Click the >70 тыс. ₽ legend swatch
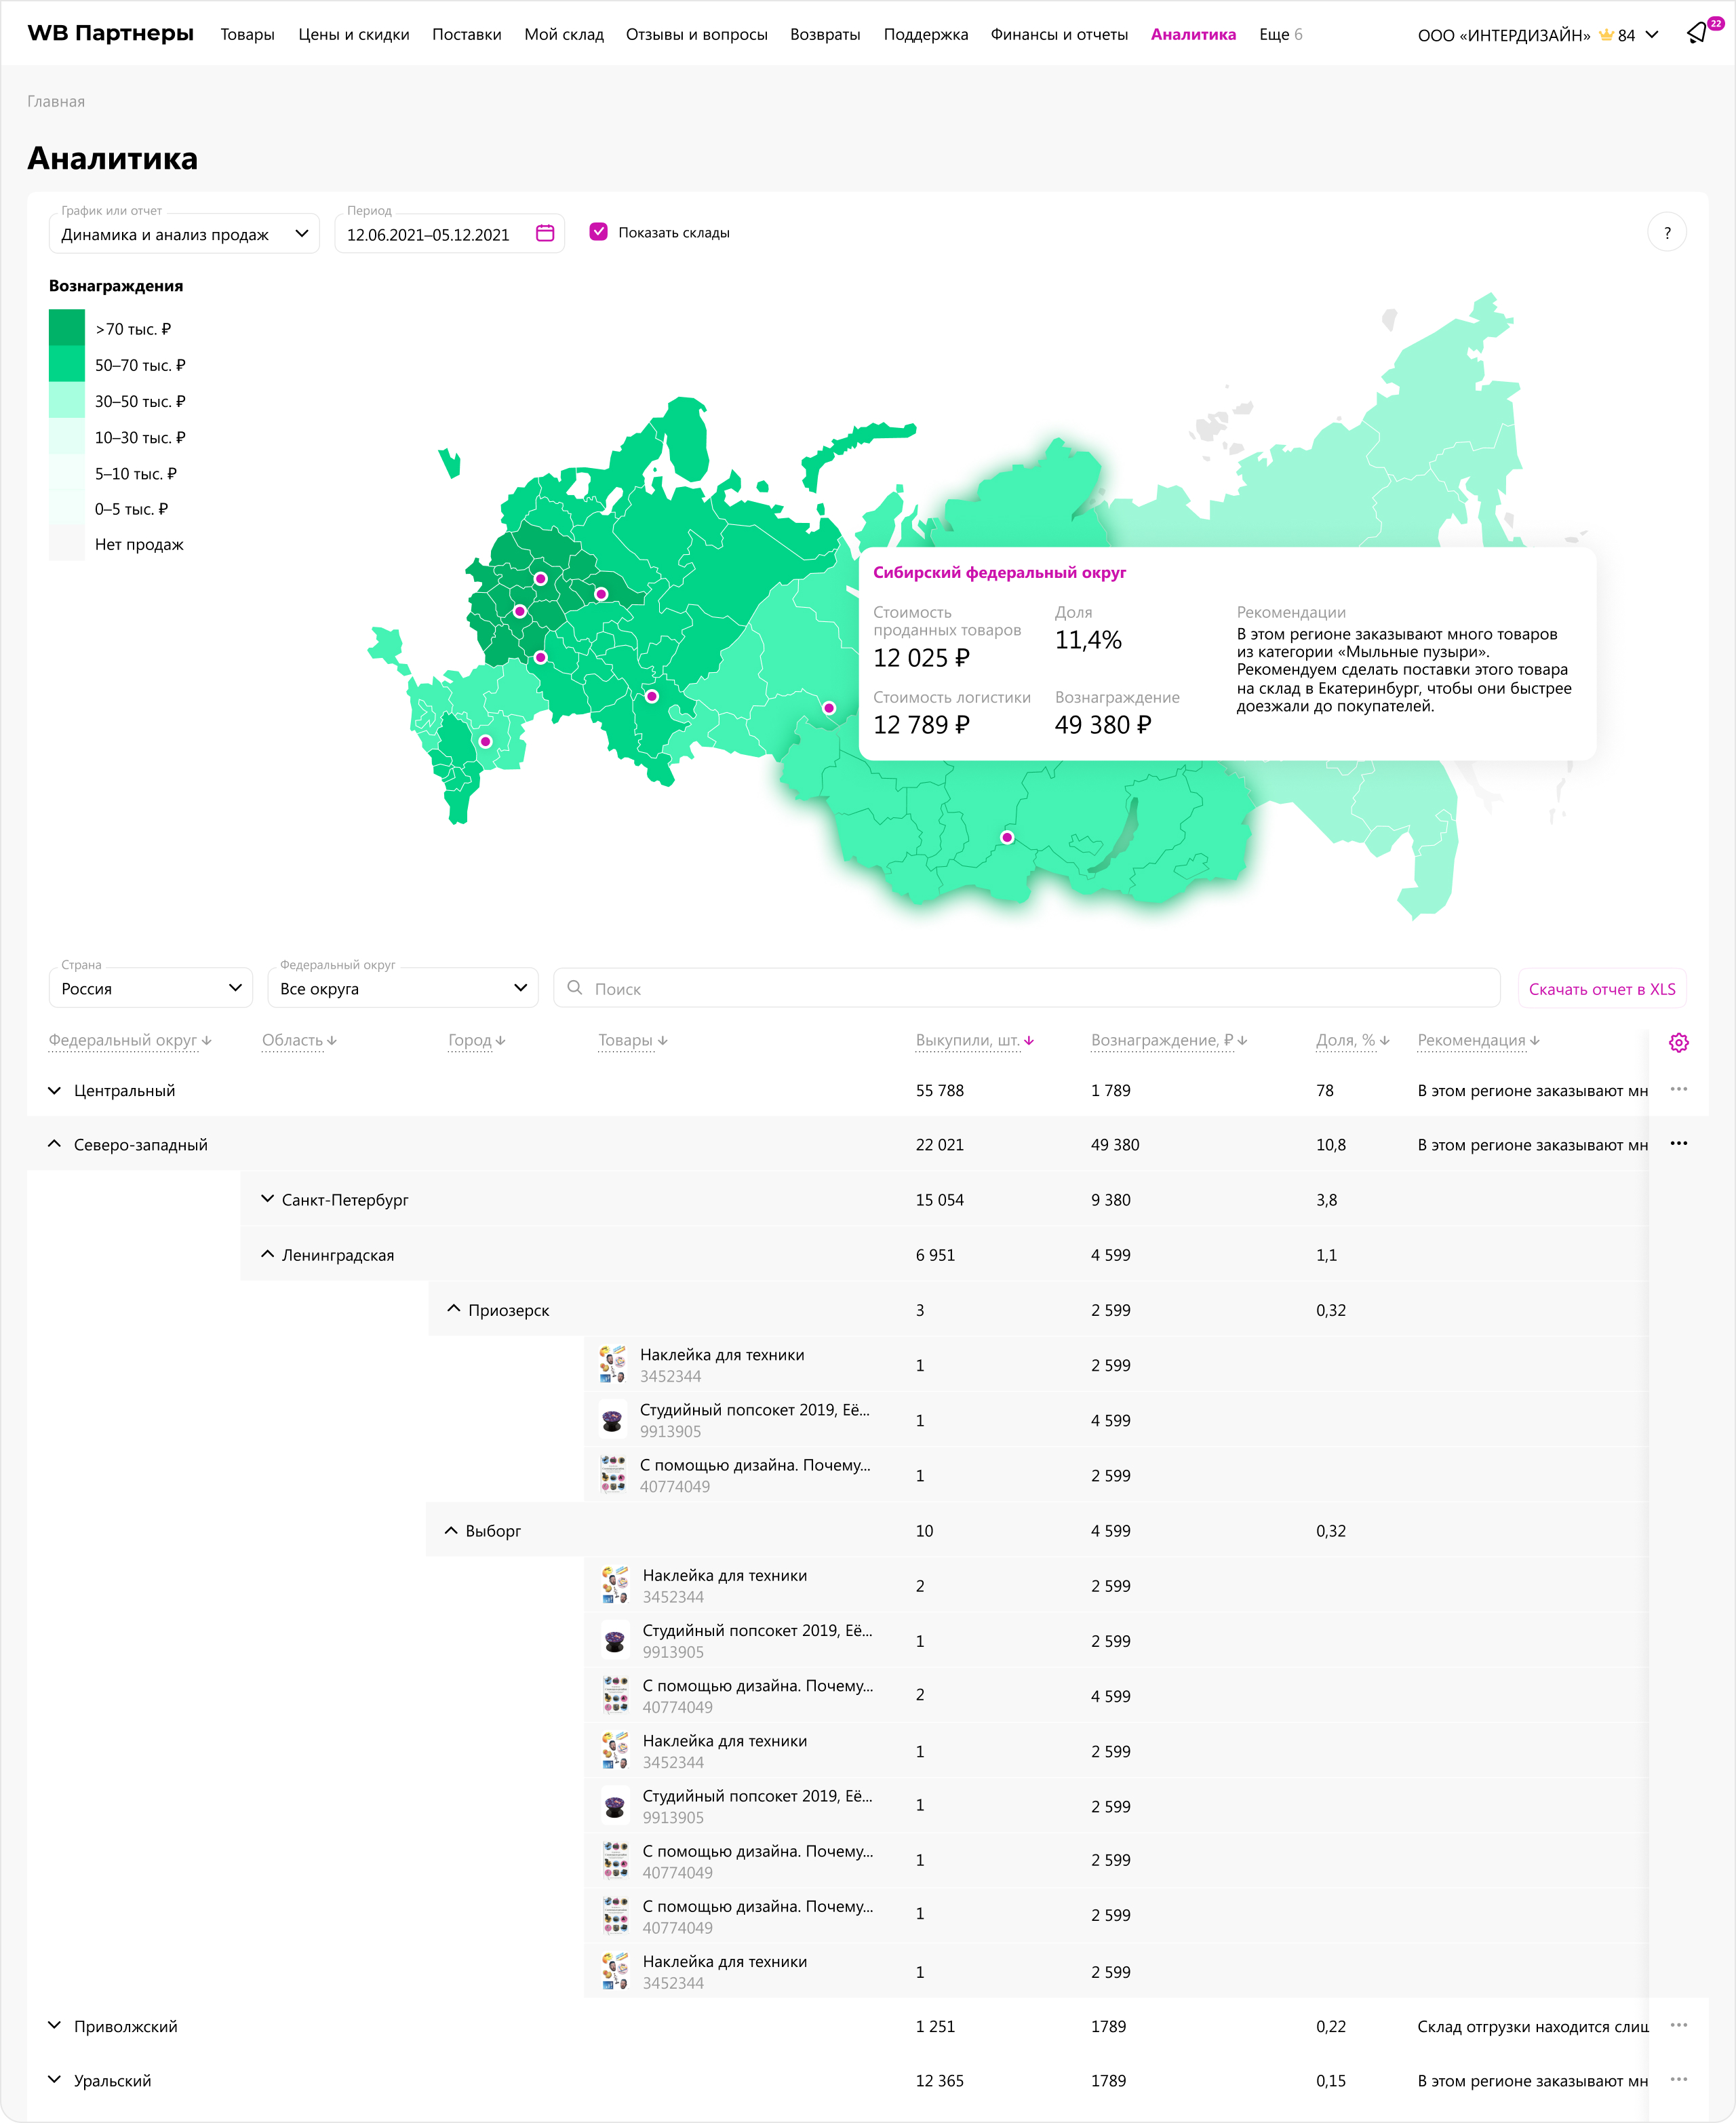The image size is (1736, 2123). tap(67, 328)
